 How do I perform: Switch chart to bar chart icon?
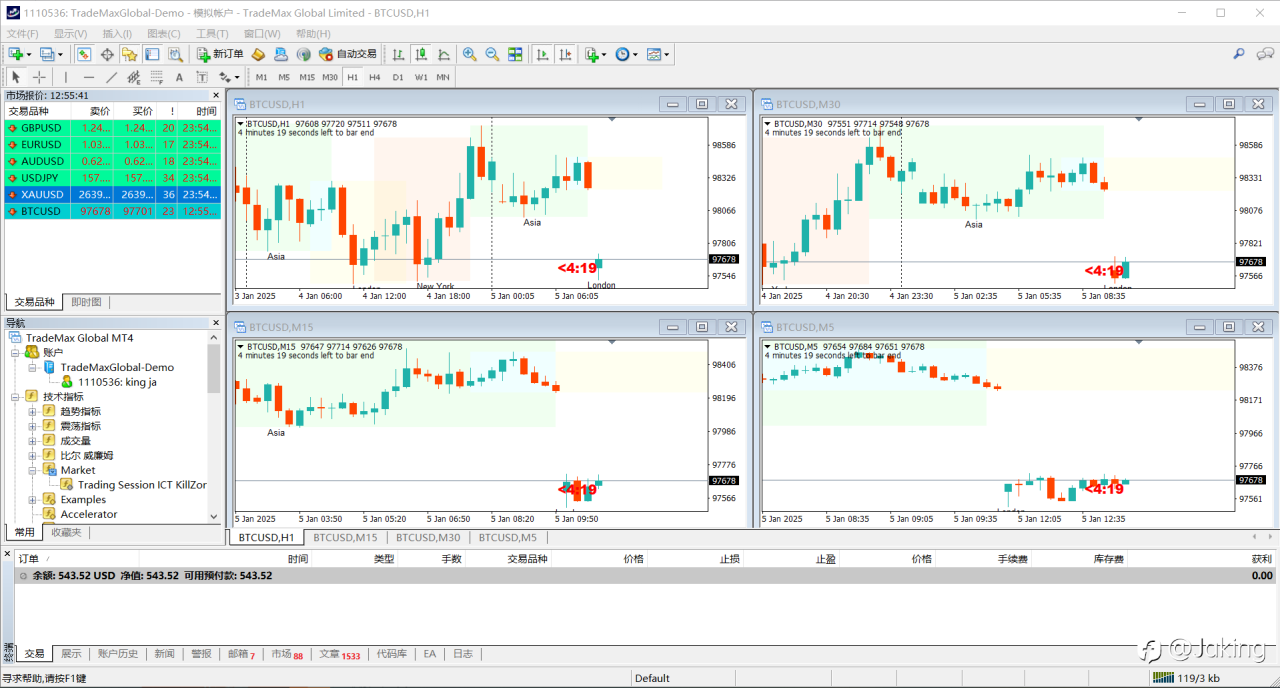pos(399,54)
